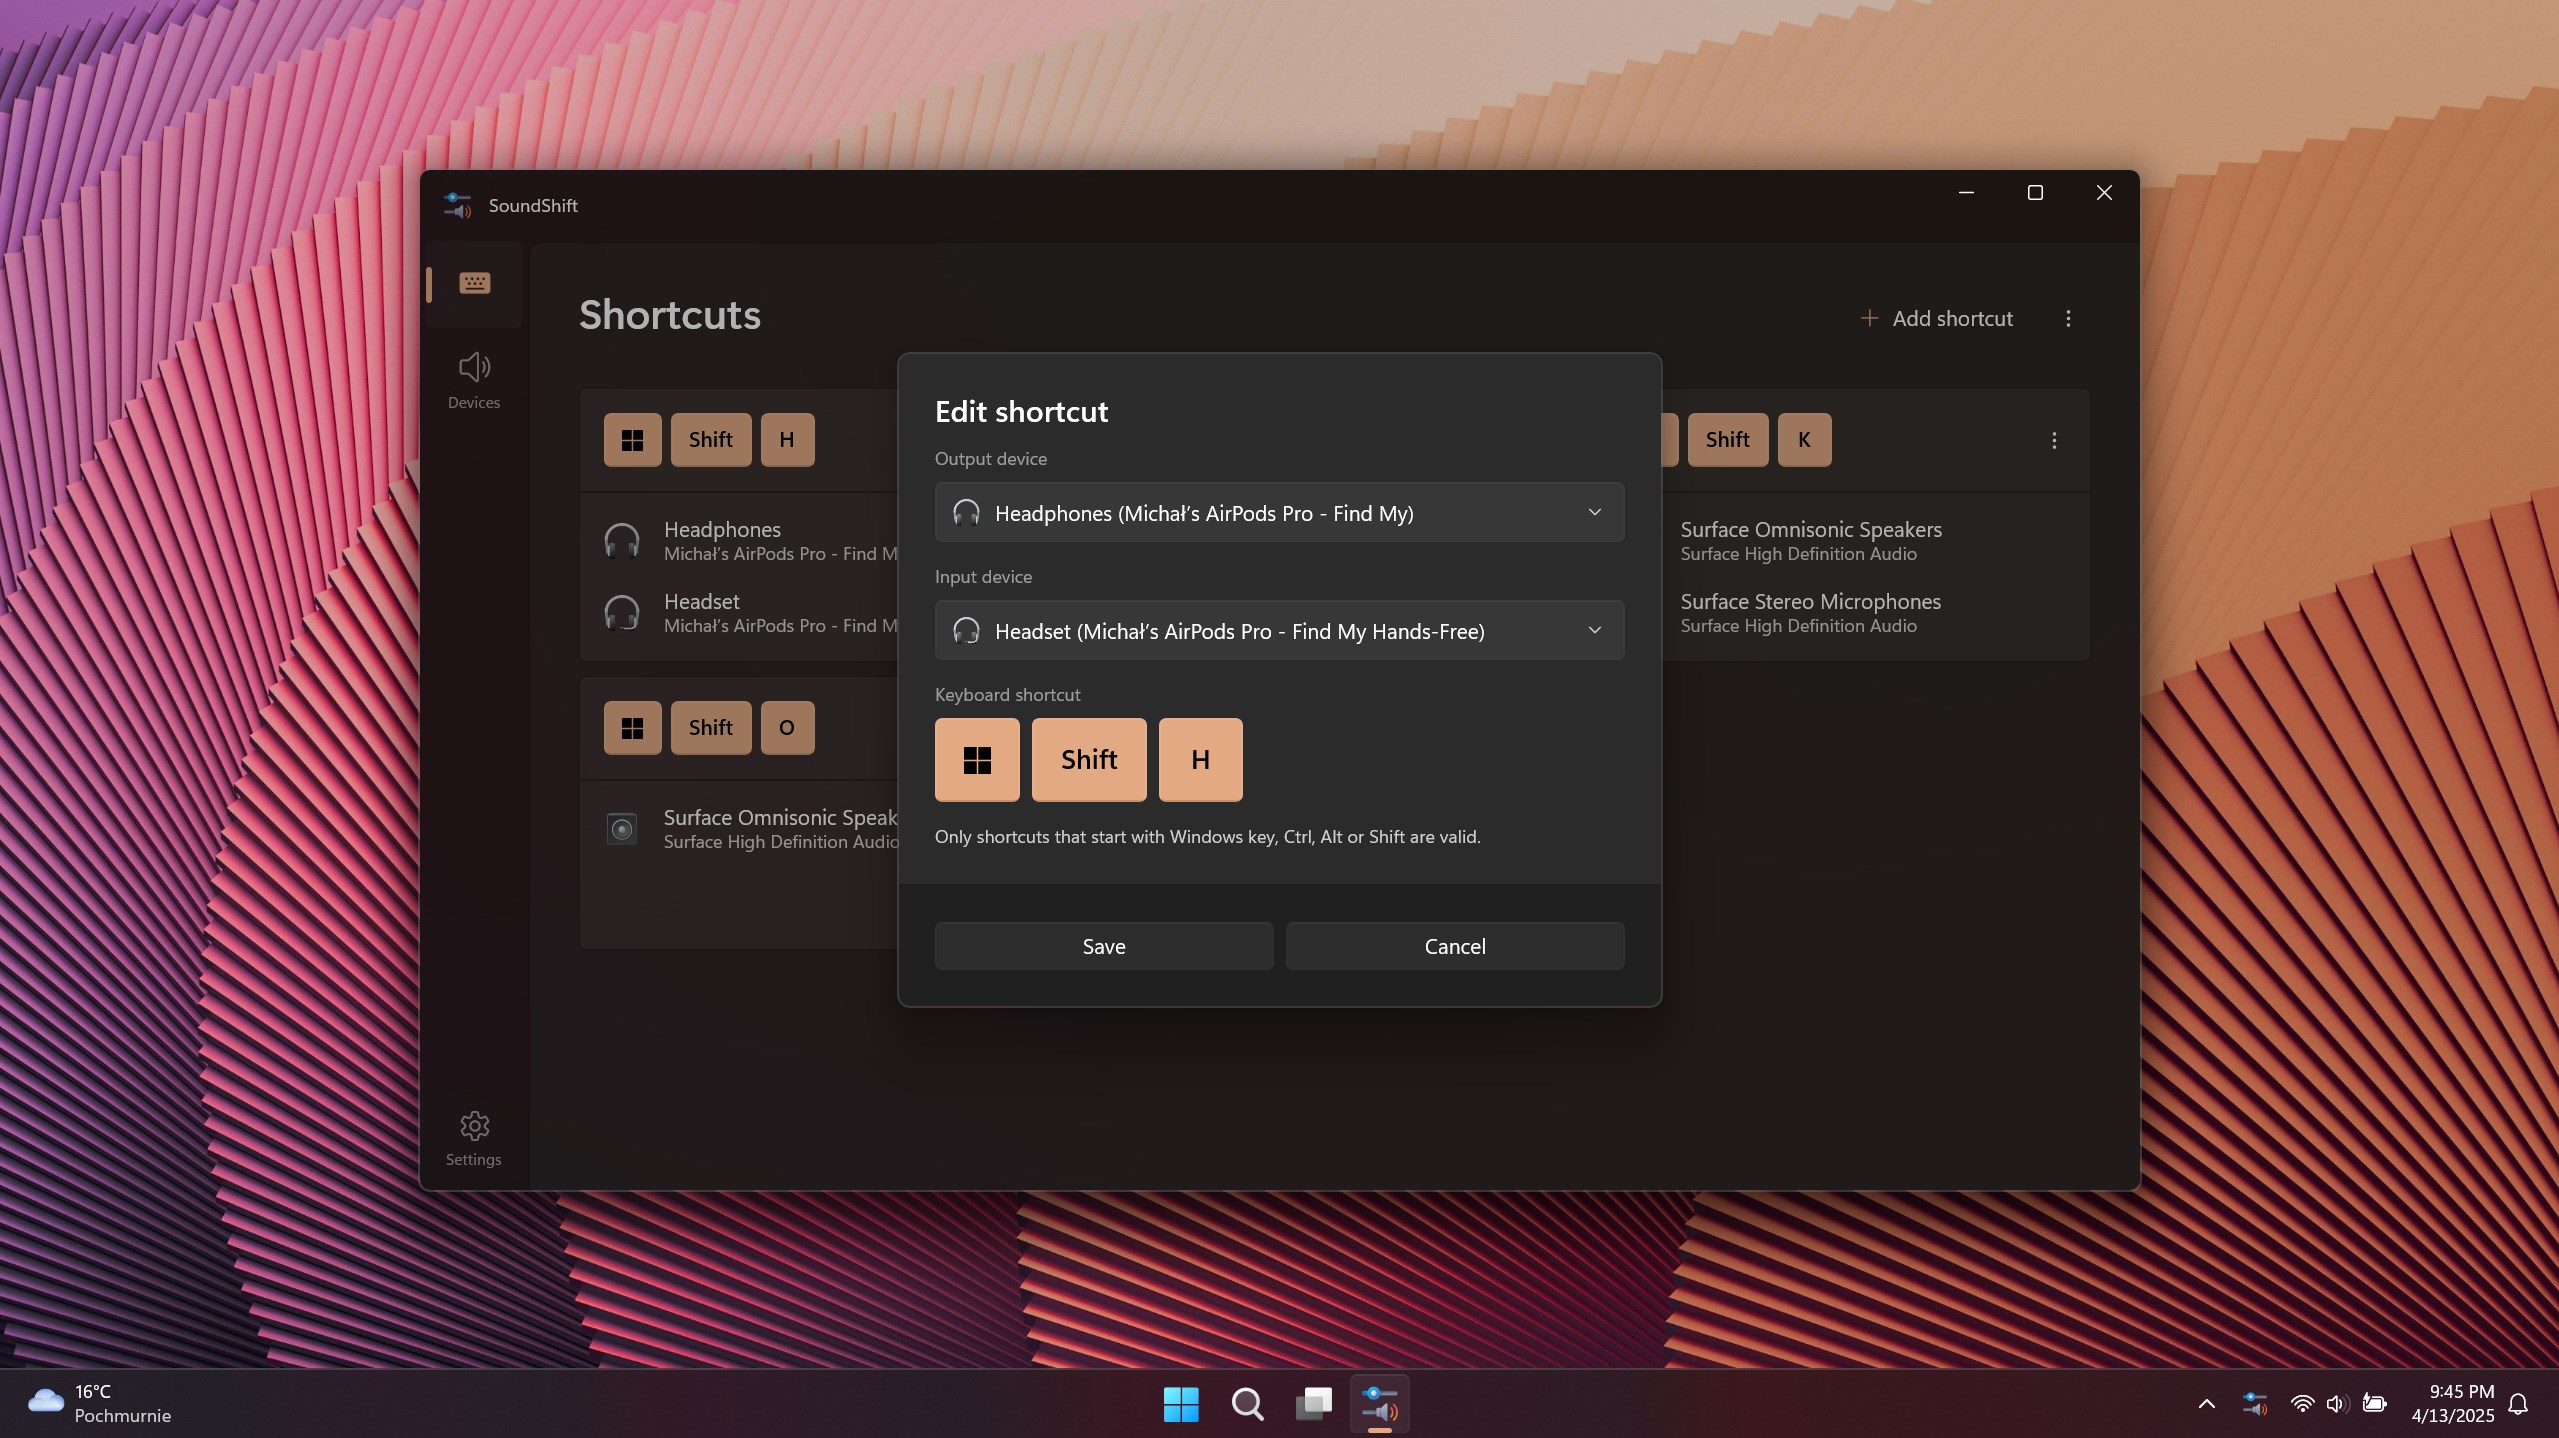Open Windows Search from taskbar
This screenshot has width=2559, height=1438.
point(1247,1404)
